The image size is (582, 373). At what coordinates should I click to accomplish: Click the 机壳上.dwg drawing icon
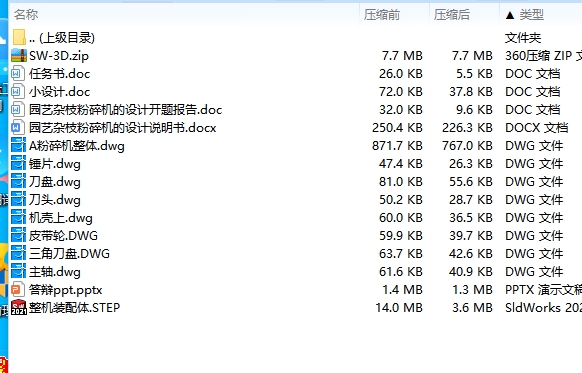19,217
